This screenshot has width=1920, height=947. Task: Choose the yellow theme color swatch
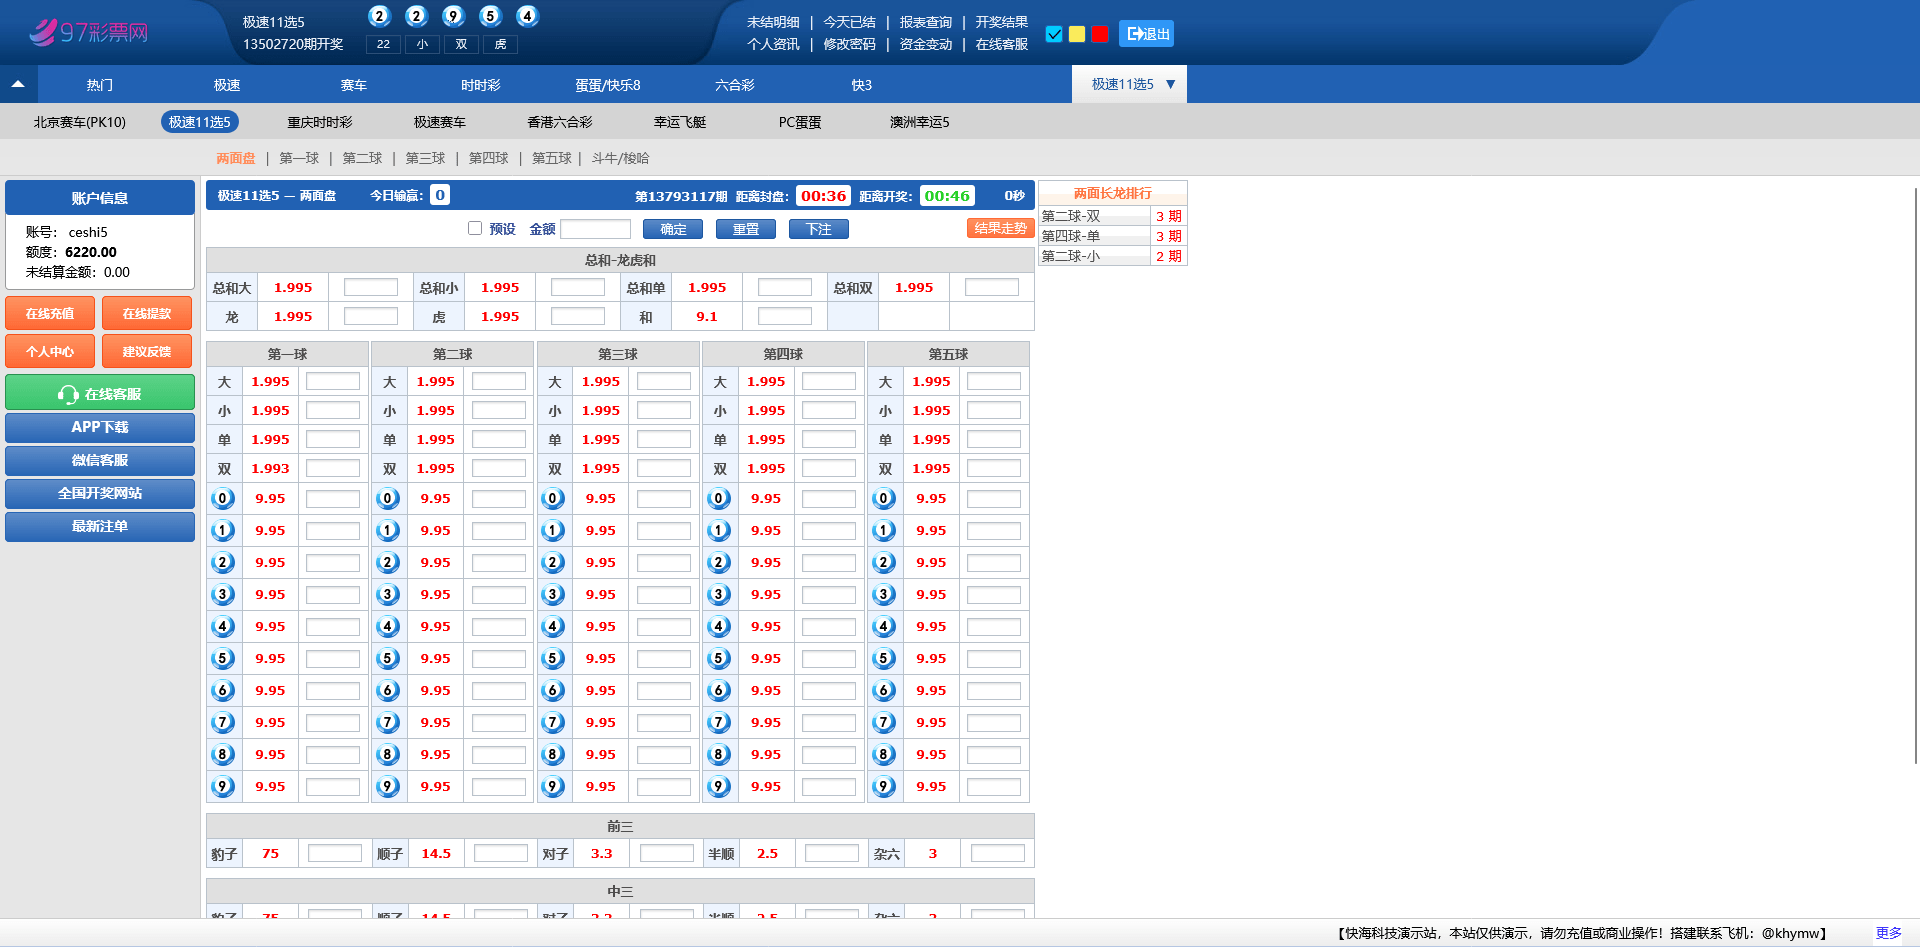click(x=1077, y=34)
